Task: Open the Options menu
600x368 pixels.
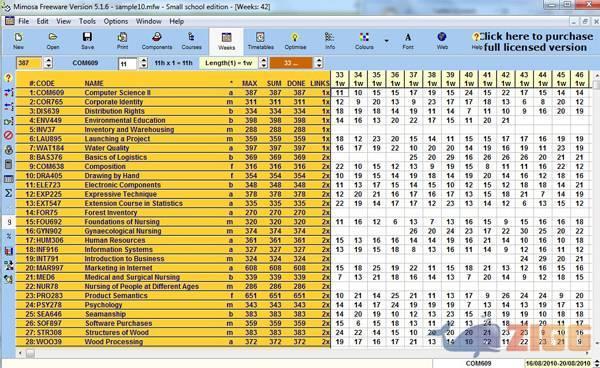Action: coord(116,21)
